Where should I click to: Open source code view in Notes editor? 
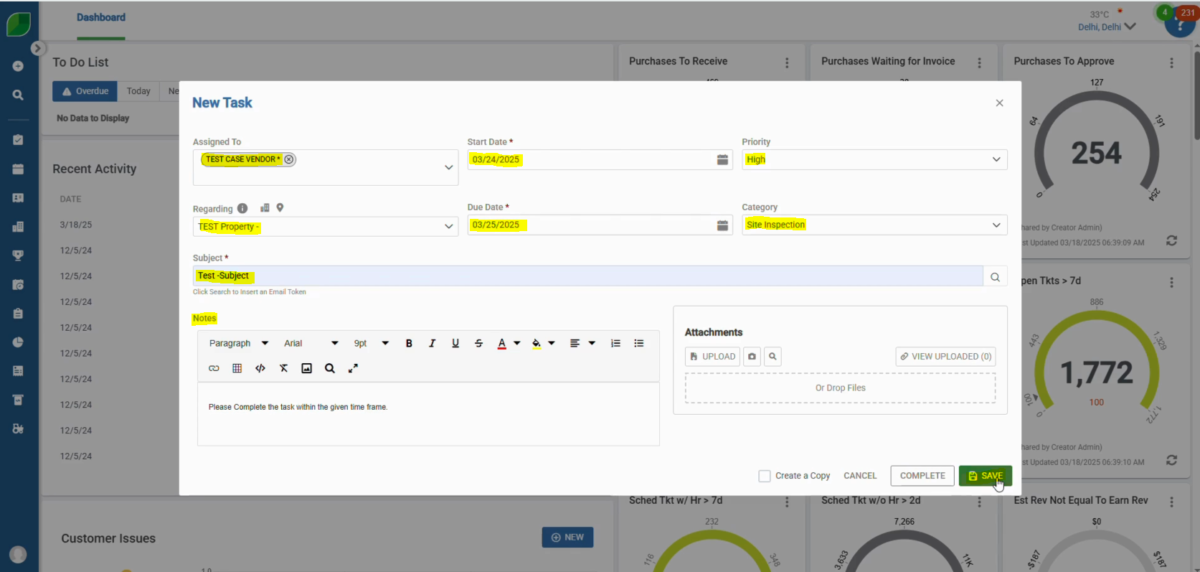point(260,368)
